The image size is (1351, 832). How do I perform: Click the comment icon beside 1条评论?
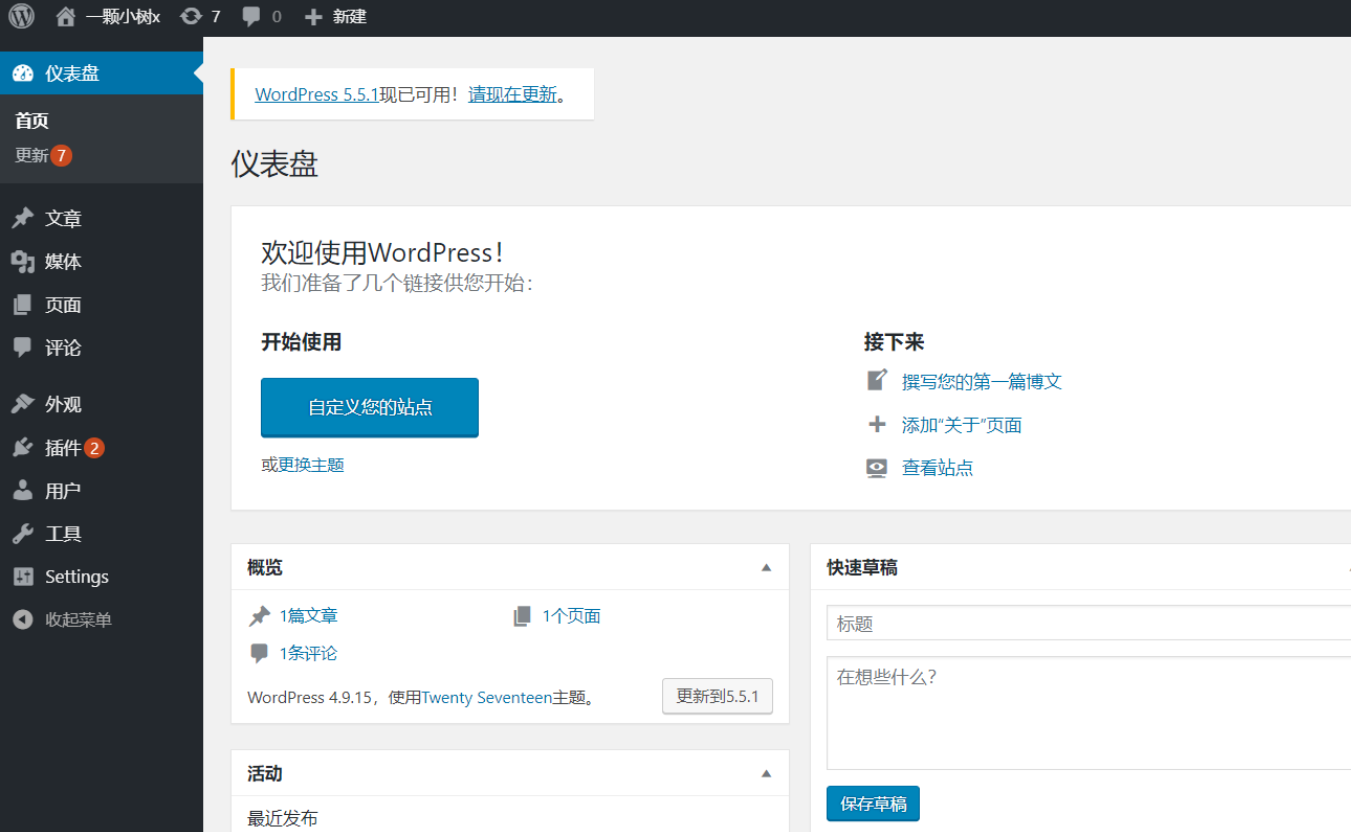pos(259,653)
